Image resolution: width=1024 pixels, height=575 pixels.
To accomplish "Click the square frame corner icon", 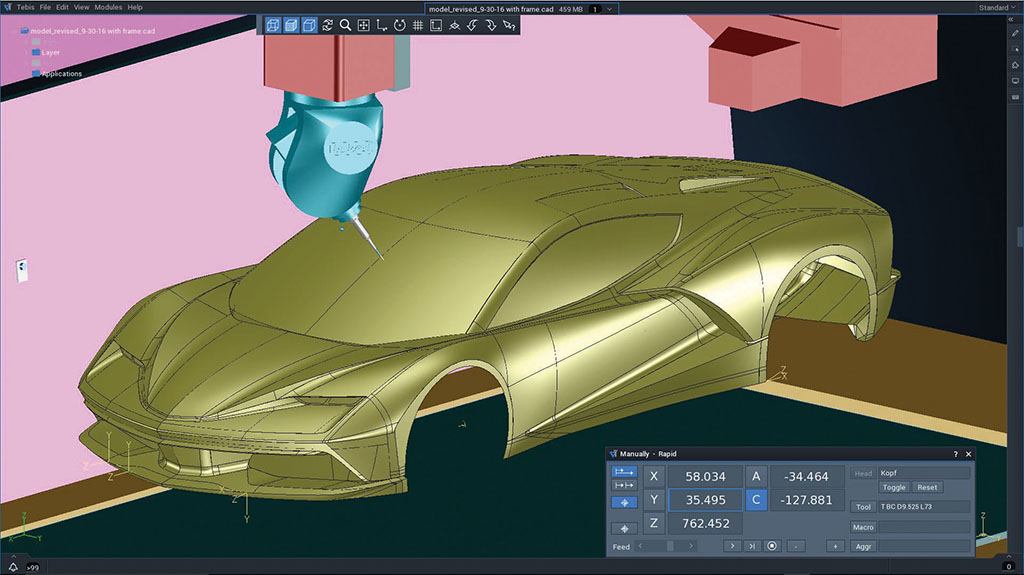I will [x=436, y=25].
